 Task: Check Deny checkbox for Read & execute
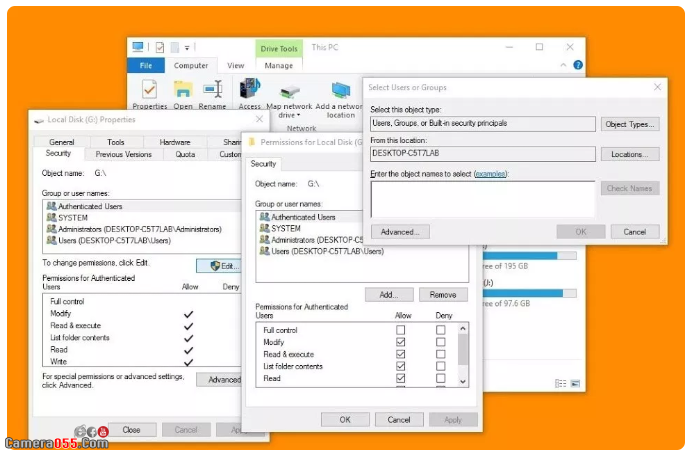tap(440, 354)
